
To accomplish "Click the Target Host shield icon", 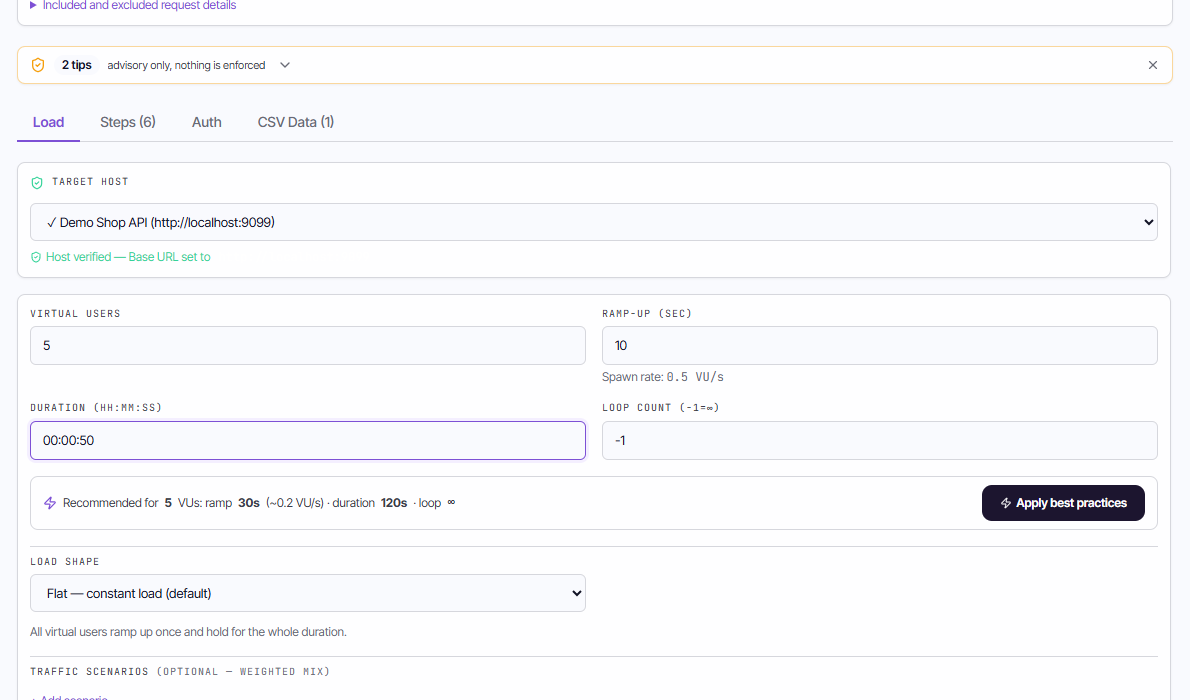I will click(36, 182).
